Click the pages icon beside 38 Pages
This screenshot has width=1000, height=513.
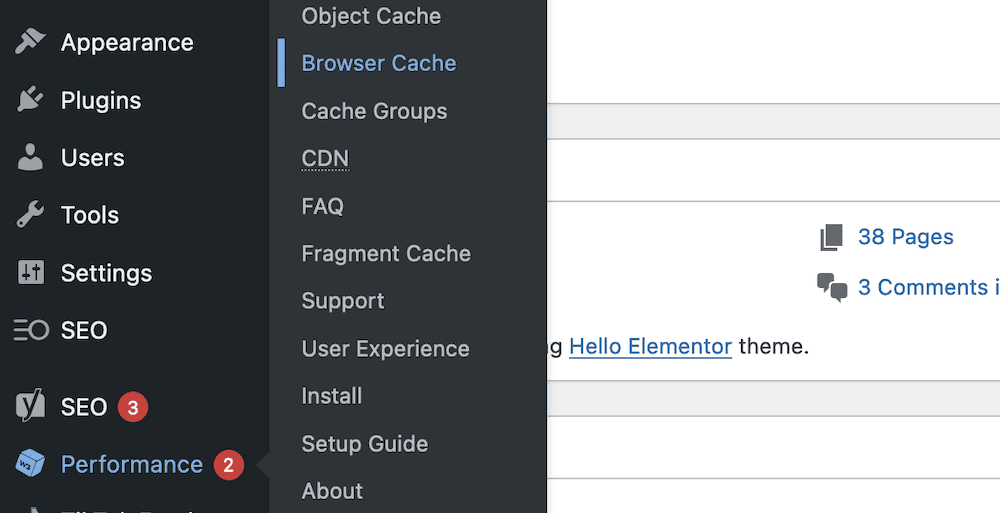point(831,238)
